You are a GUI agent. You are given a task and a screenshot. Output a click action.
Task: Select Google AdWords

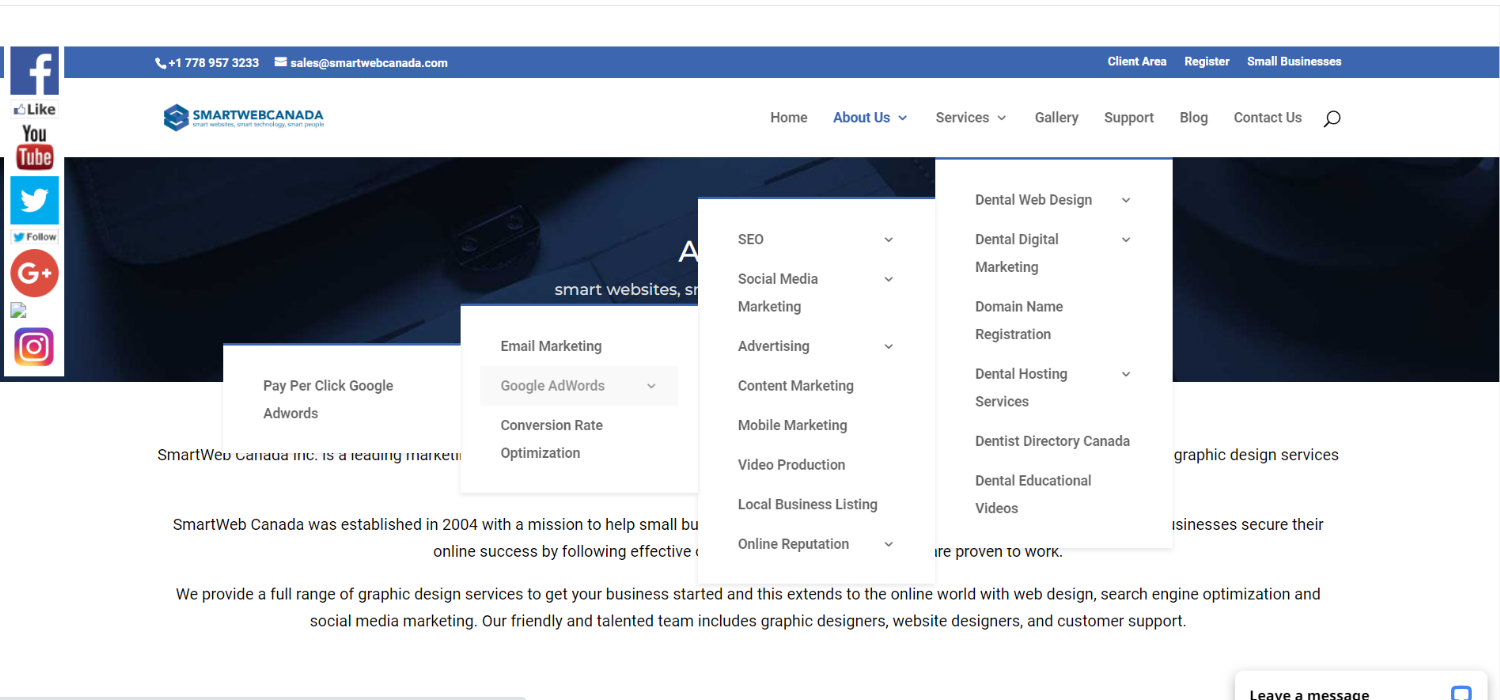tap(552, 386)
